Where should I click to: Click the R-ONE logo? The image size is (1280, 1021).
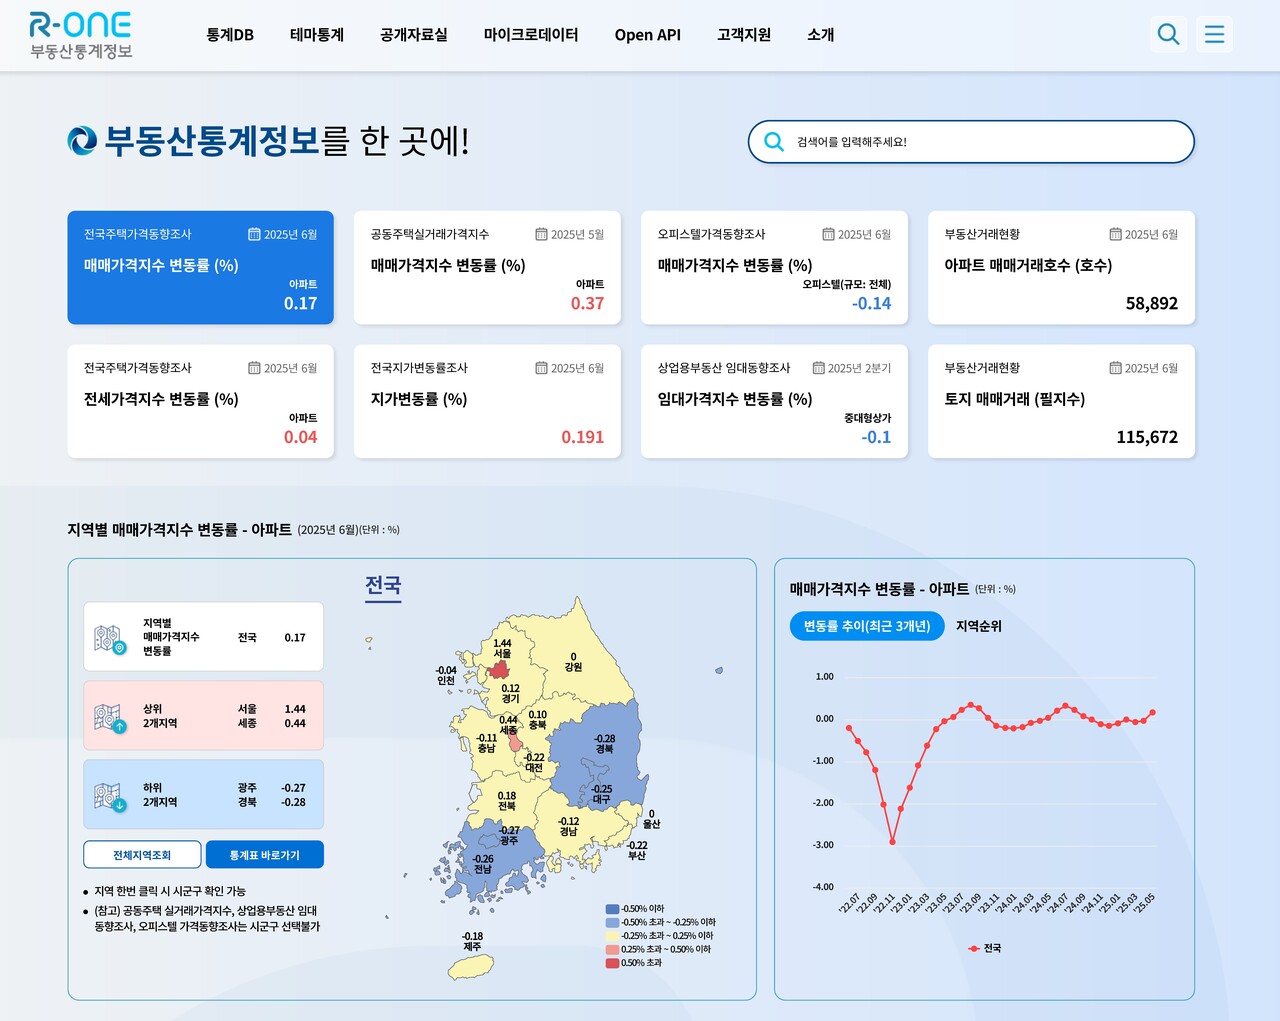click(x=80, y=35)
